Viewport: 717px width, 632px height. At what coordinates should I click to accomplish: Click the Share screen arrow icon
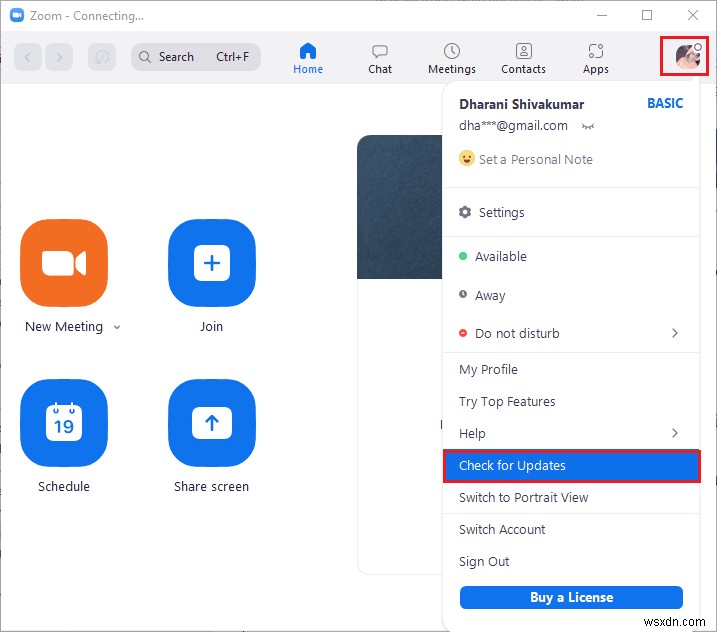[x=212, y=423]
